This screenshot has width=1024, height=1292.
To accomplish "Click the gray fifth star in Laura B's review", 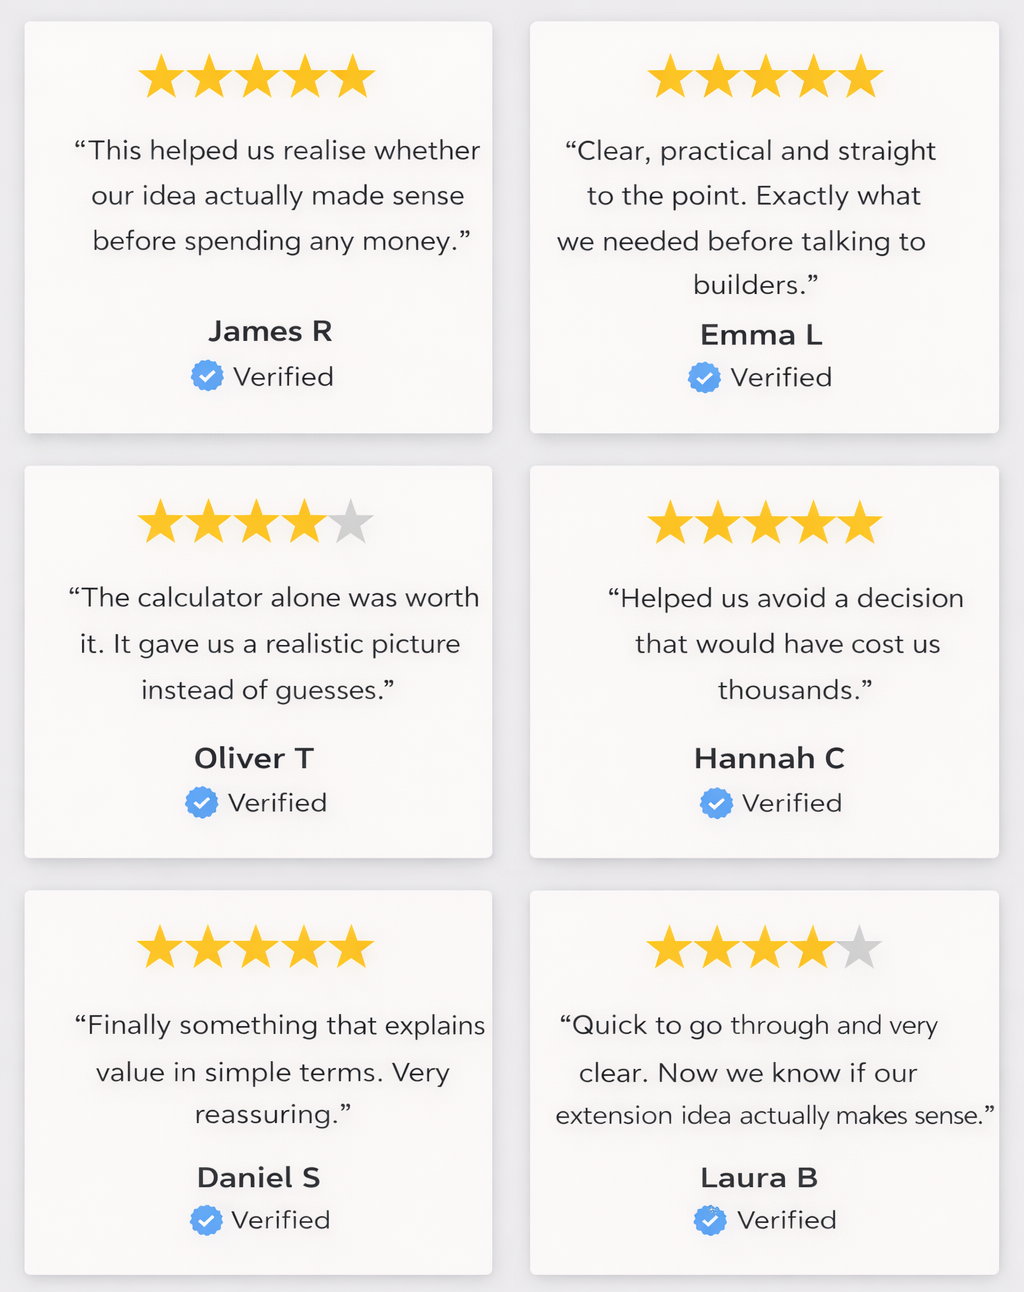I will point(859,948).
